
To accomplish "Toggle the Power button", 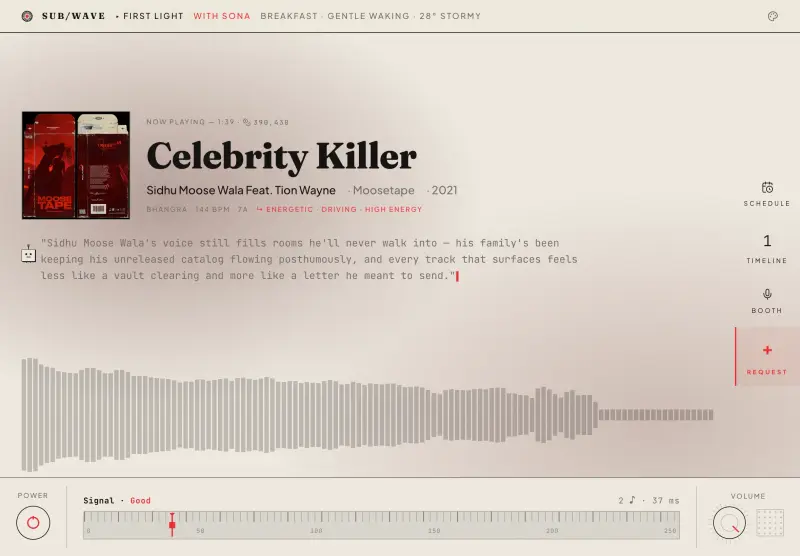I will (x=33, y=522).
